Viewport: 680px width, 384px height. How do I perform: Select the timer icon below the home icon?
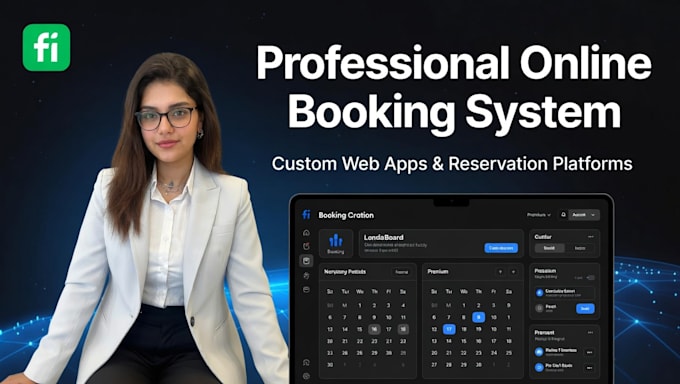click(x=306, y=246)
